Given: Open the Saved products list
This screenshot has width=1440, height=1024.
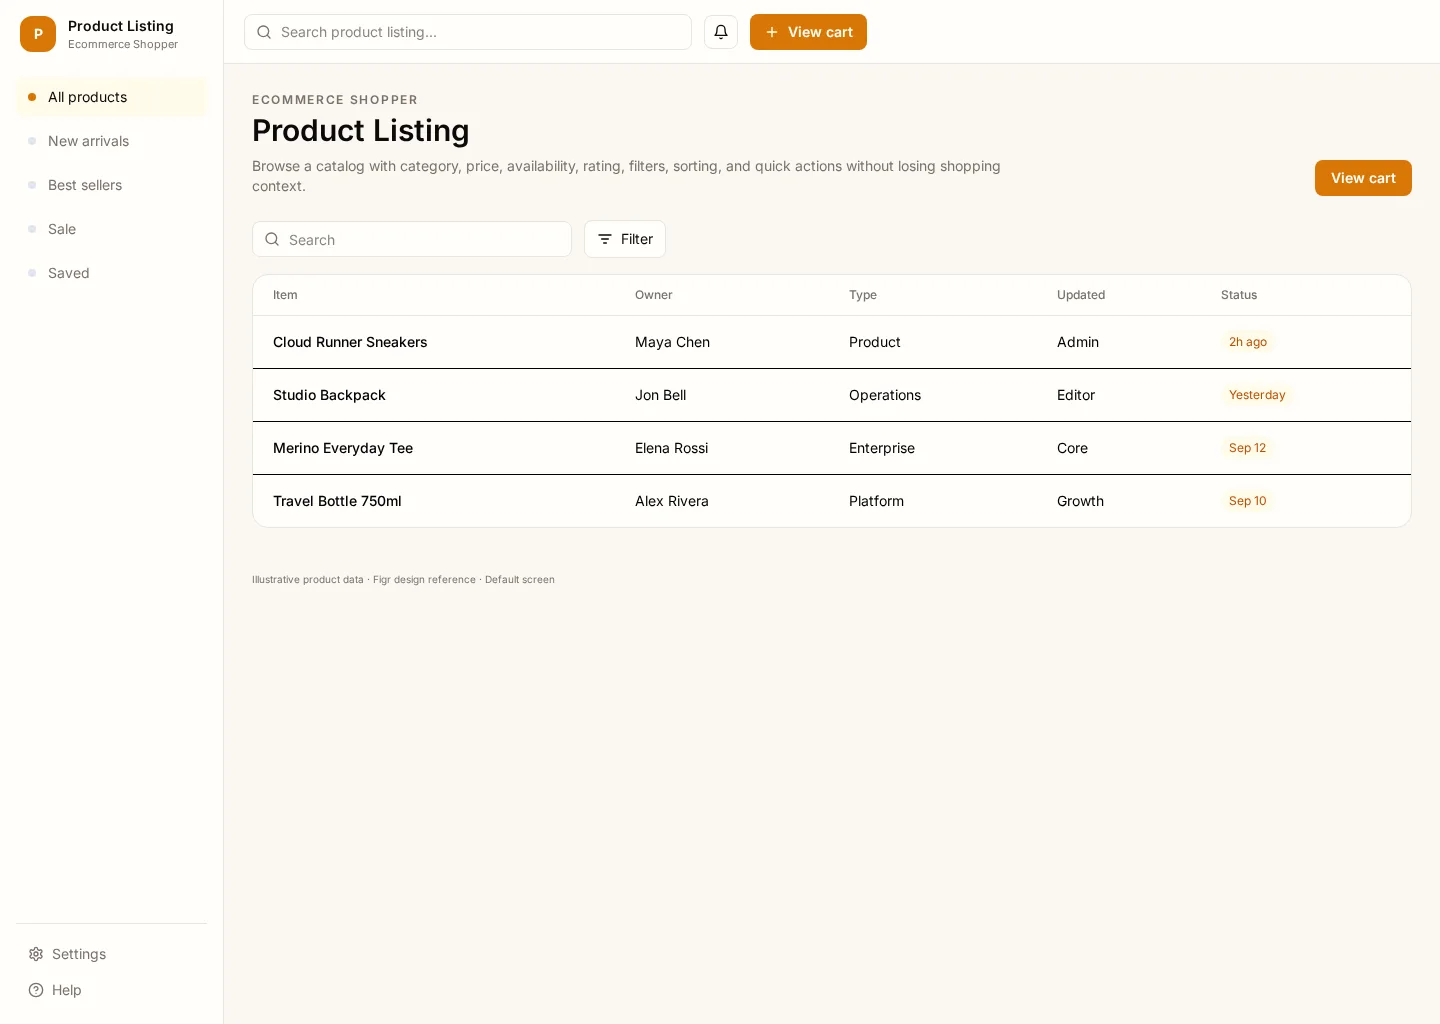Looking at the screenshot, I should point(112,273).
